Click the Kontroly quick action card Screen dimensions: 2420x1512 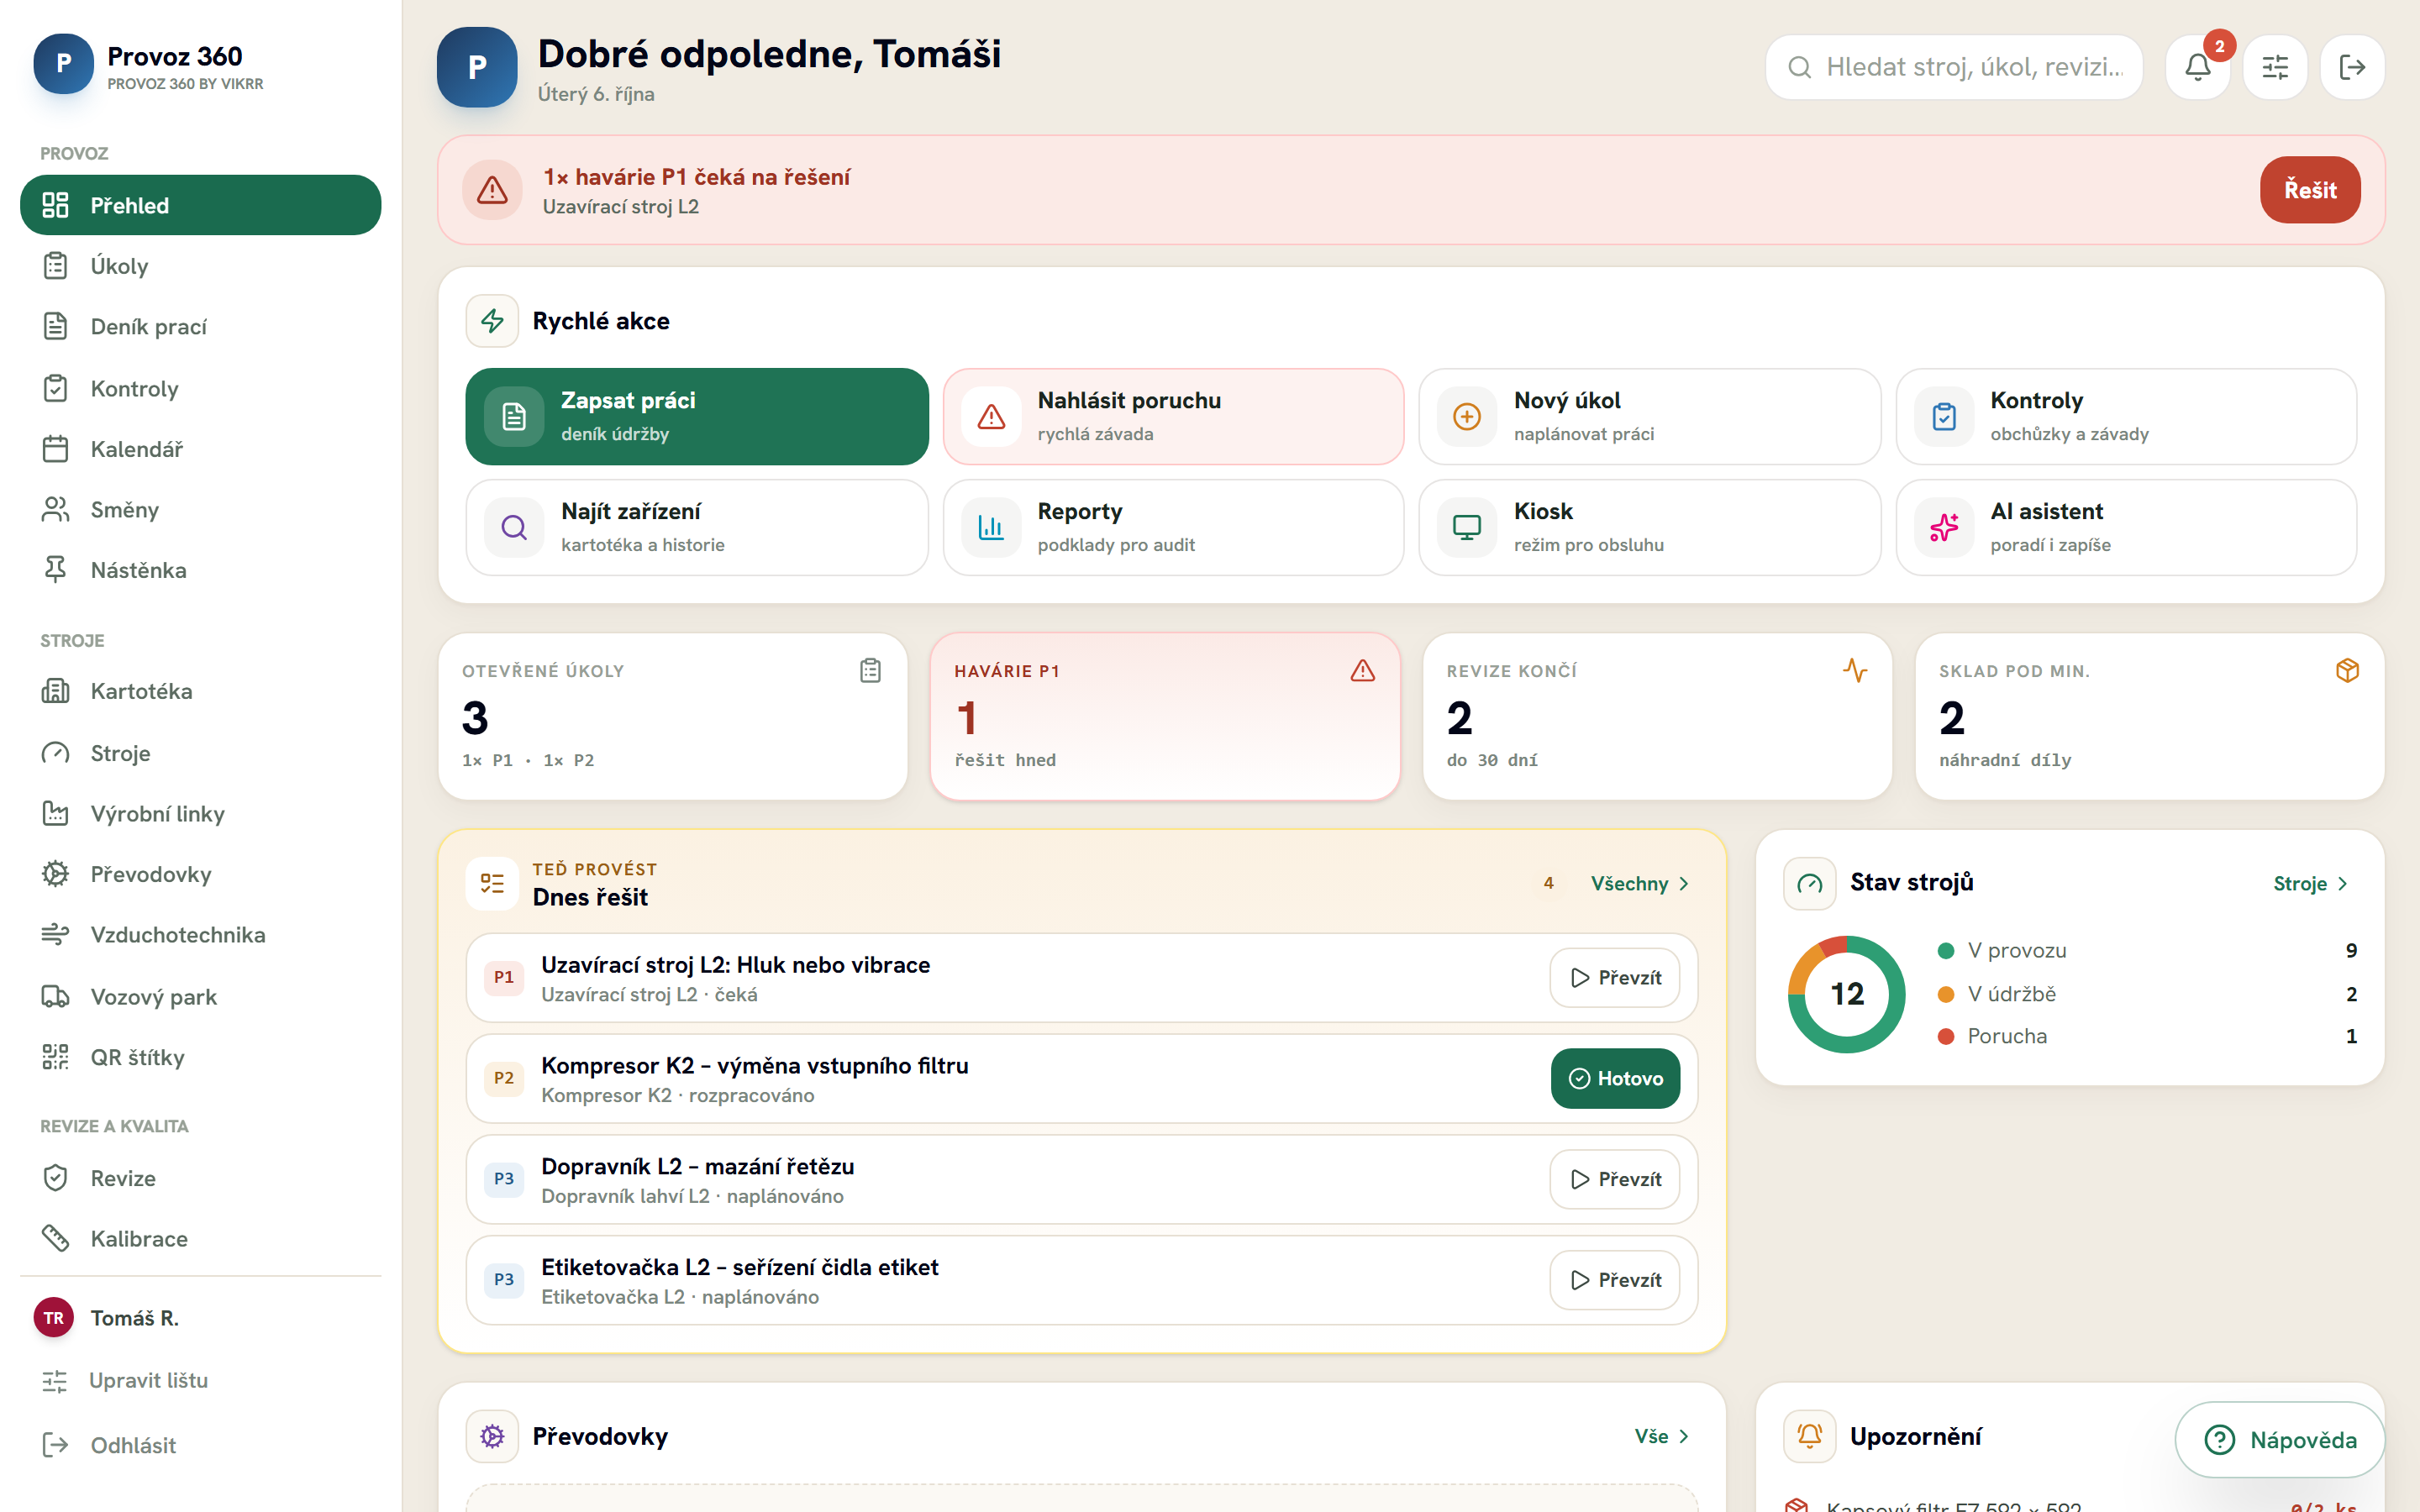[x=2126, y=416]
